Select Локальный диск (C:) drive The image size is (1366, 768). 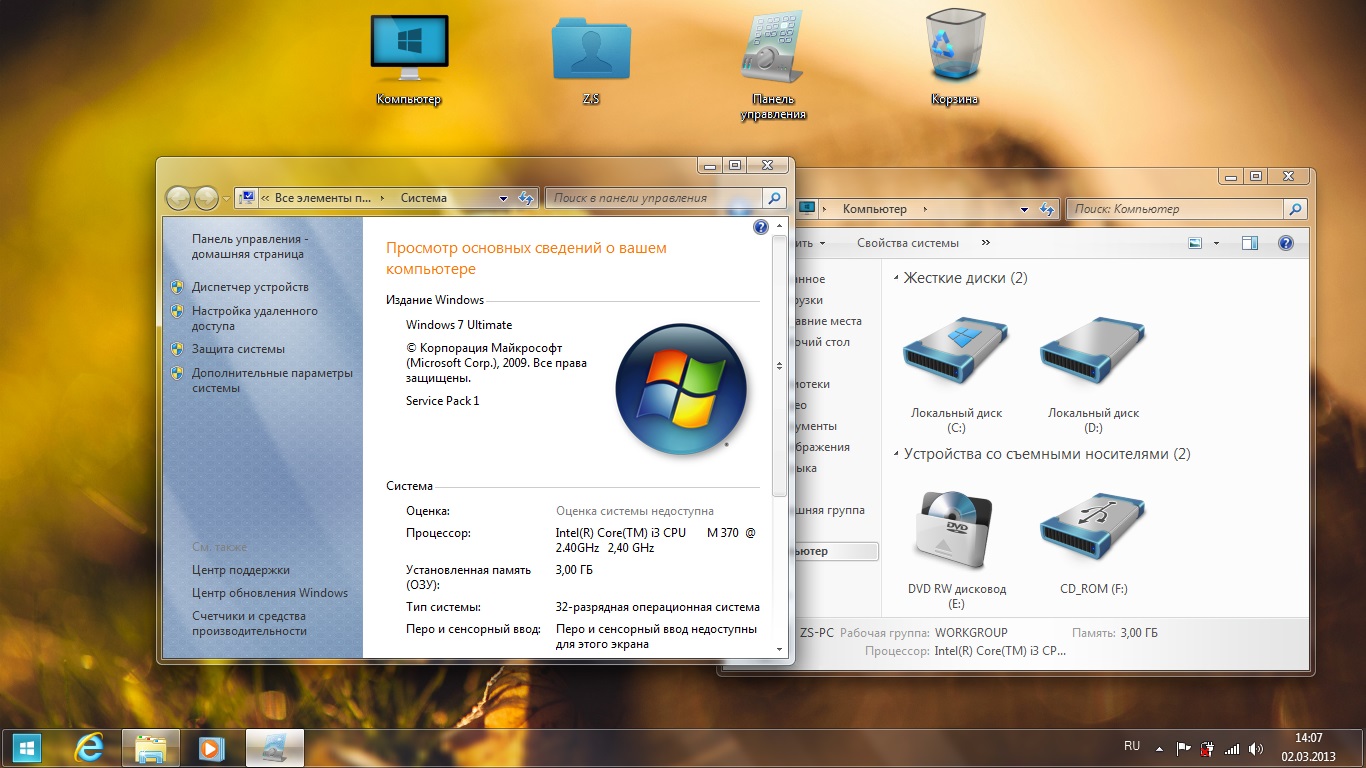pyautogui.click(x=955, y=360)
